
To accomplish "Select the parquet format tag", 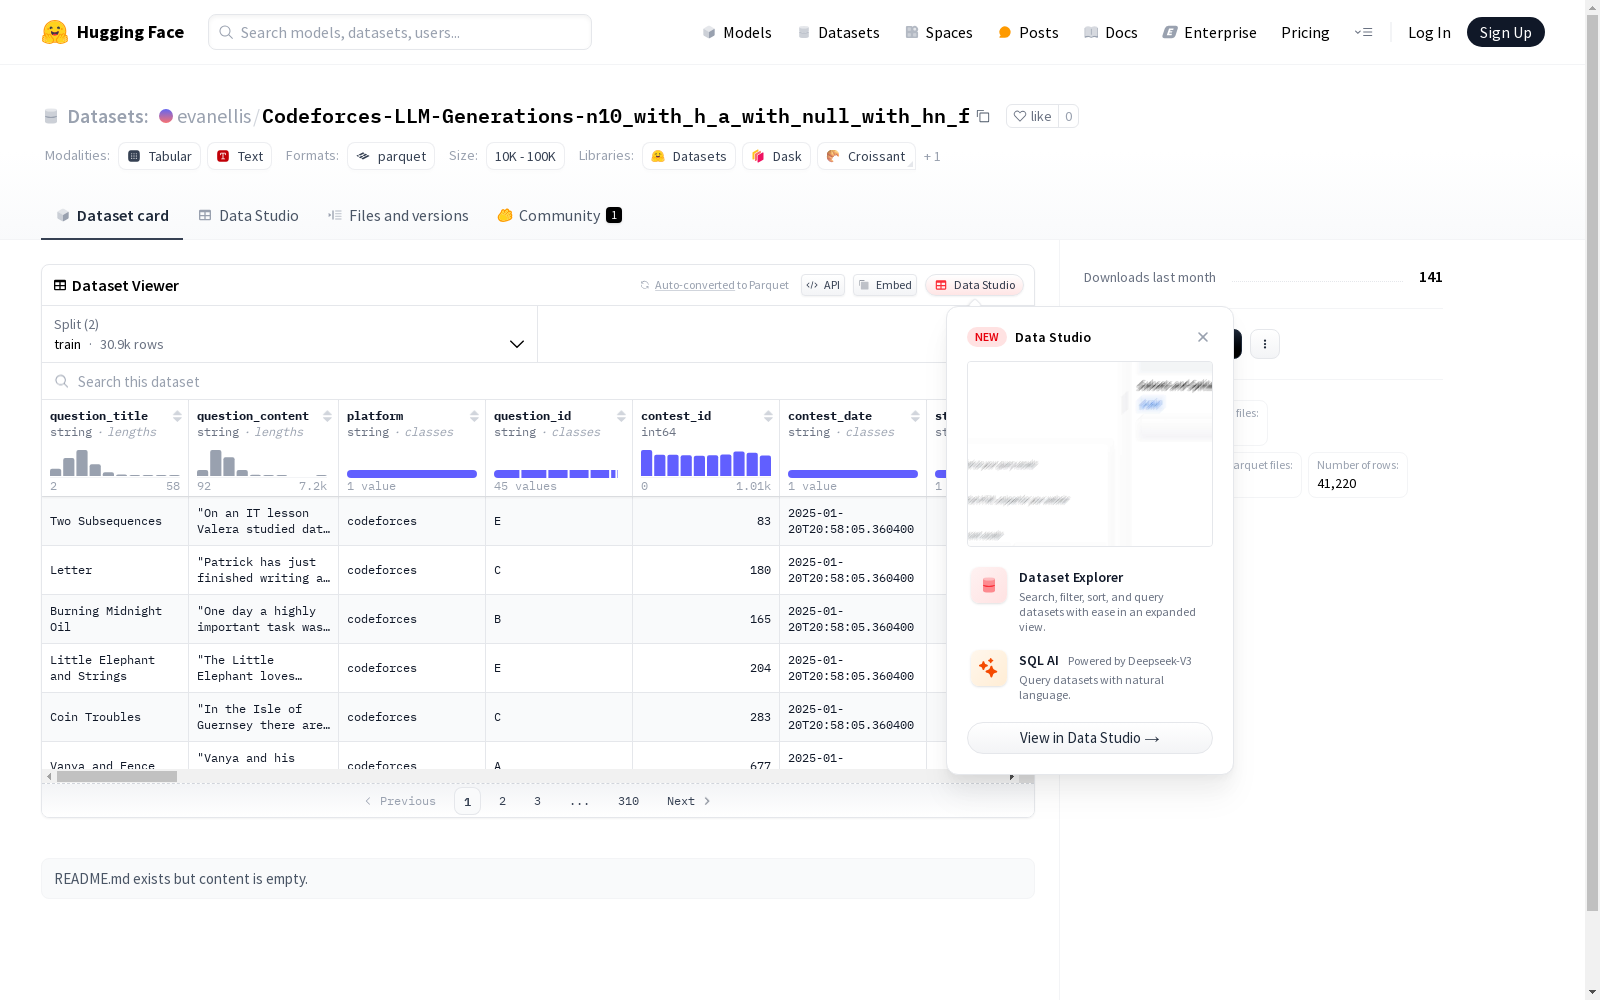I will (391, 156).
